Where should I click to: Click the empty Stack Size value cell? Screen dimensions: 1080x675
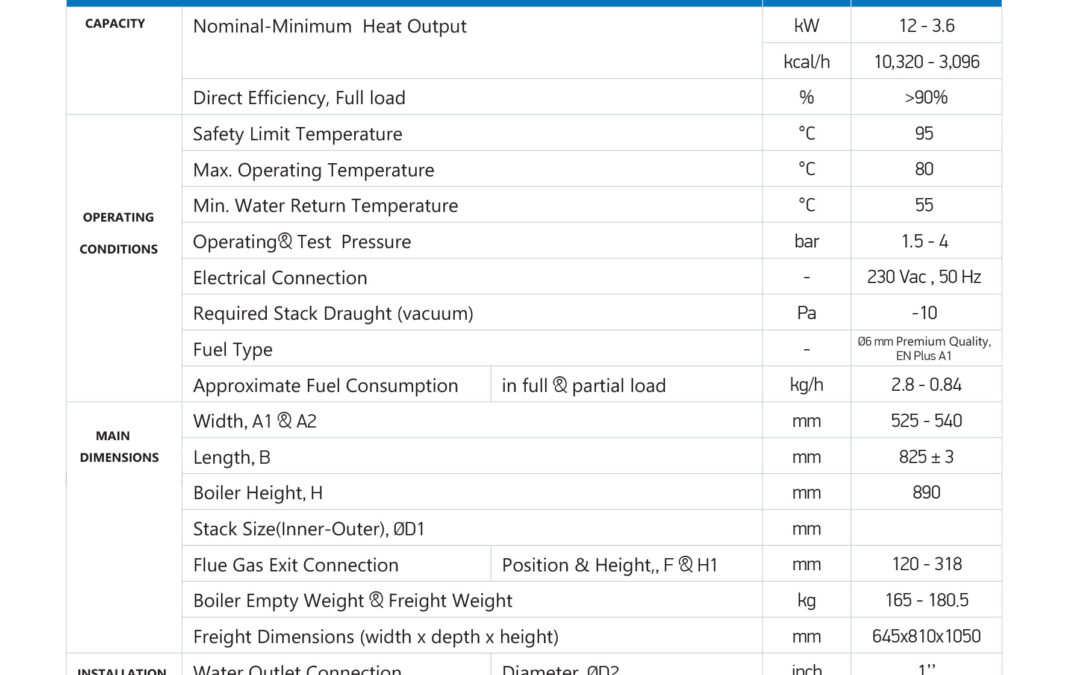[925, 529]
